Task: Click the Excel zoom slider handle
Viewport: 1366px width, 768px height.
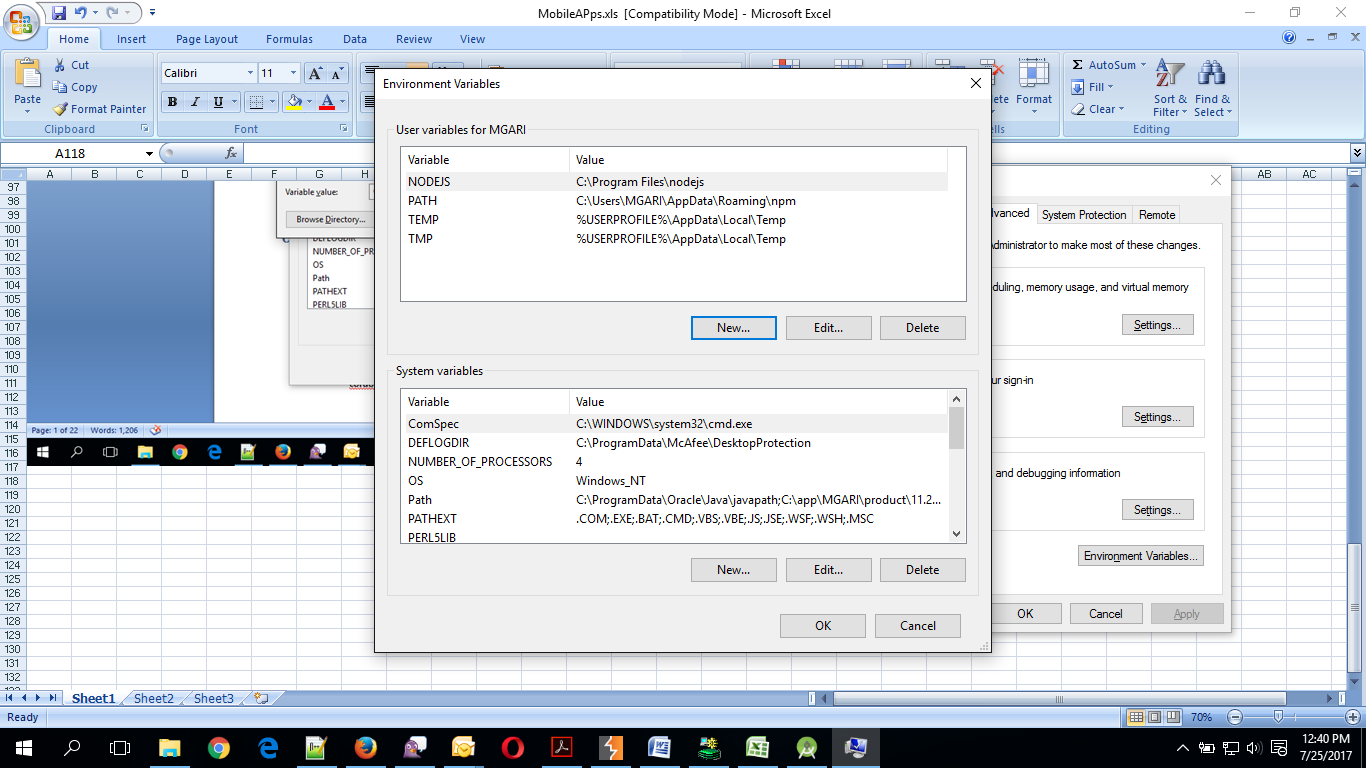Action: tap(1278, 717)
